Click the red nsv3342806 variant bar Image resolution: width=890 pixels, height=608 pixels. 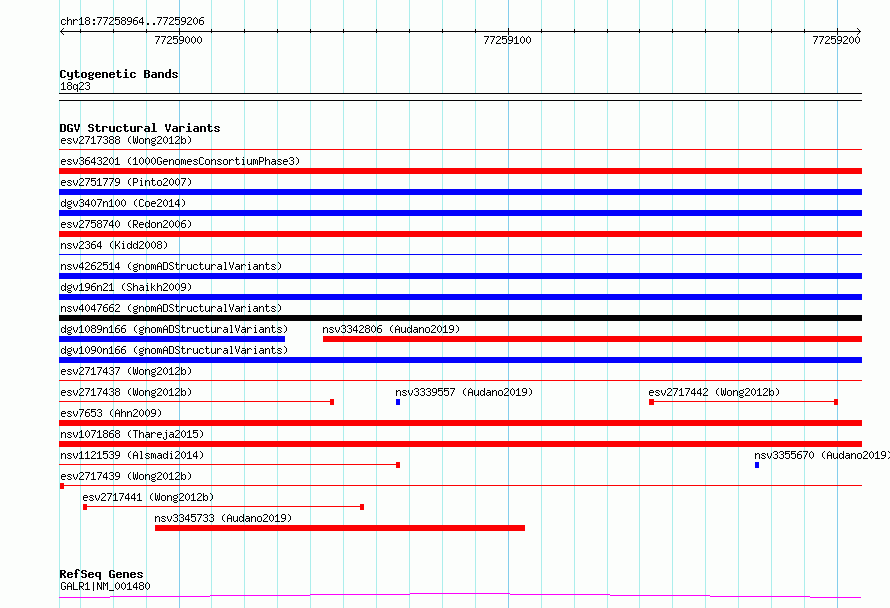[593, 339]
